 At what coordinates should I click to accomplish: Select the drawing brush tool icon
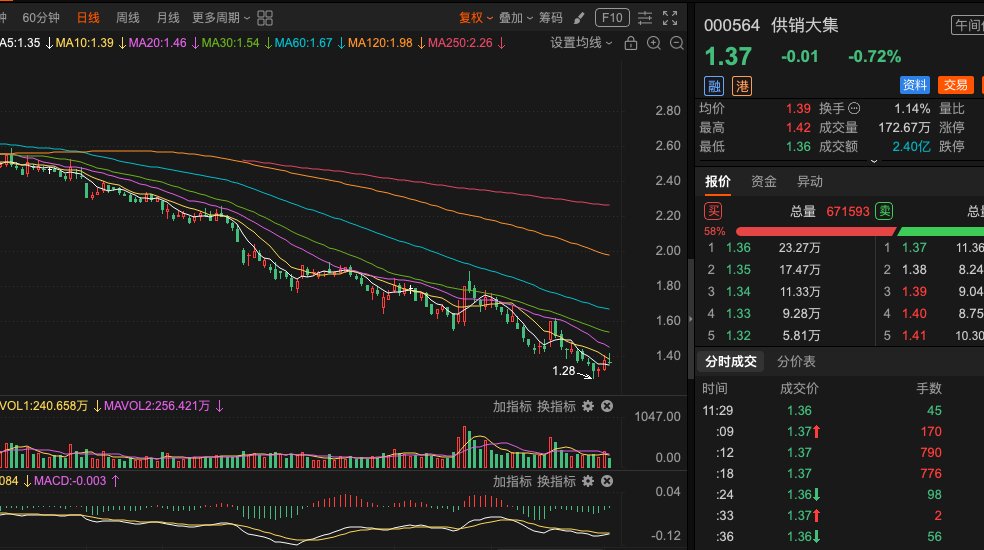(x=579, y=18)
